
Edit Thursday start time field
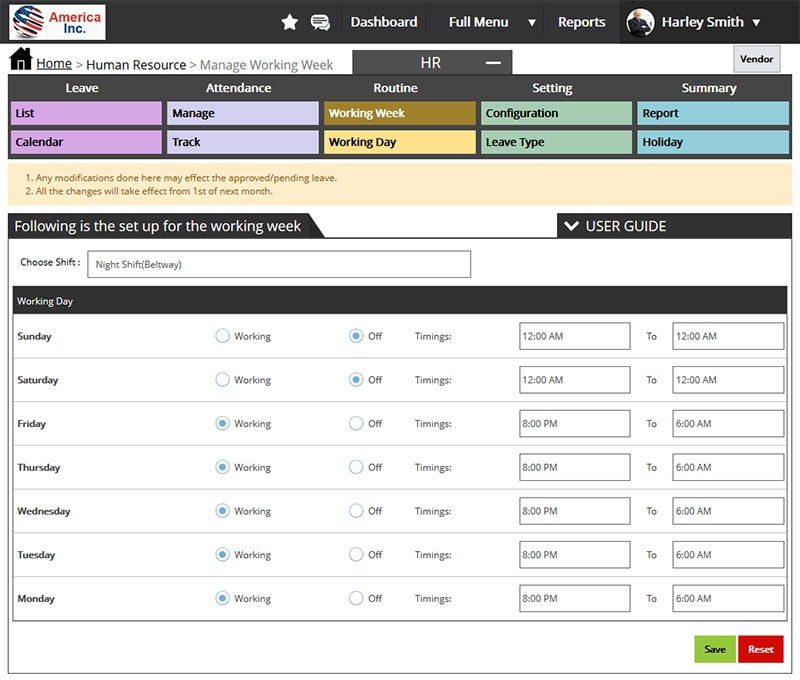click(574, 467)
